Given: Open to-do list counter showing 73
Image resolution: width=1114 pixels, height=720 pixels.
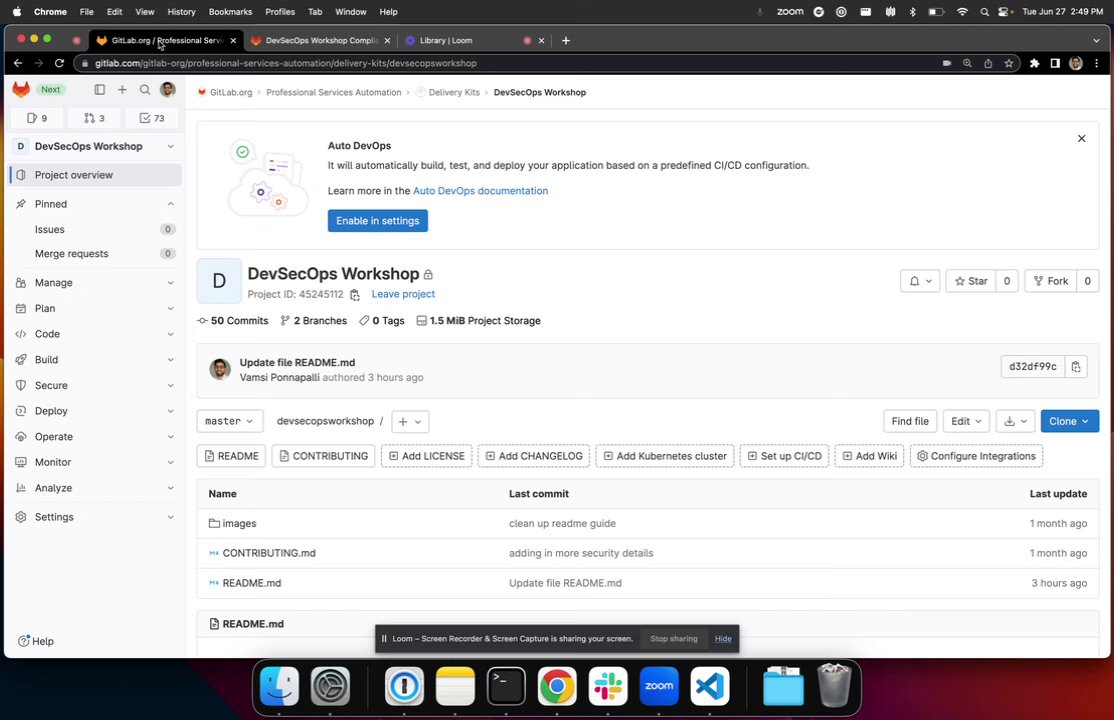Looking at the screenshot, I should 151,118.
